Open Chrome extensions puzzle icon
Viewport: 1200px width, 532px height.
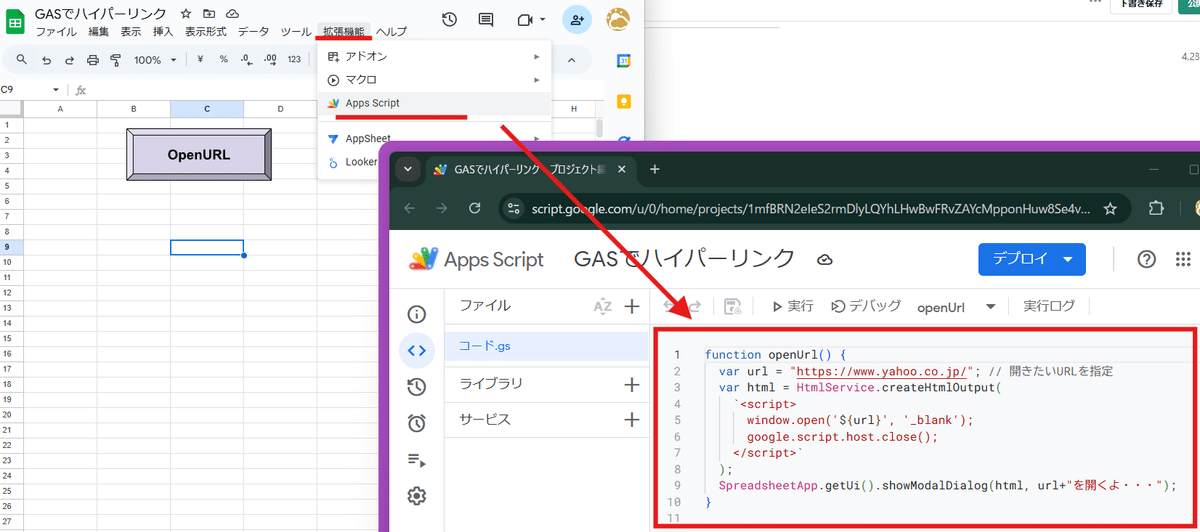click(x=1156, y=208)
